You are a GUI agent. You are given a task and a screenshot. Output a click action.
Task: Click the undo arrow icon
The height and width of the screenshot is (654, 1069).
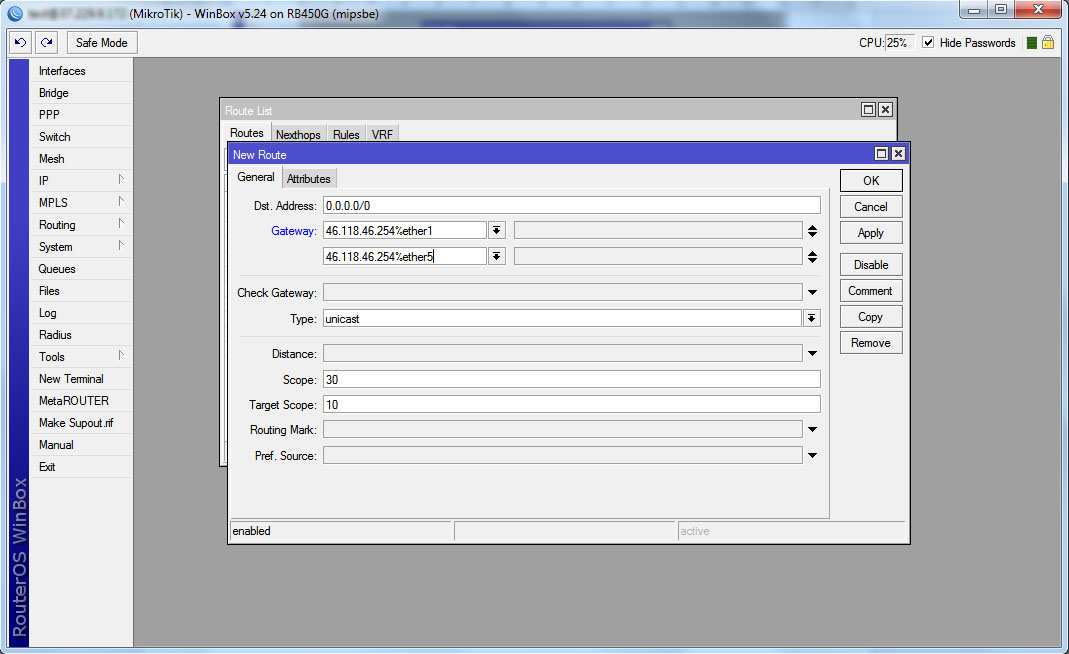[x=20, y=43]
